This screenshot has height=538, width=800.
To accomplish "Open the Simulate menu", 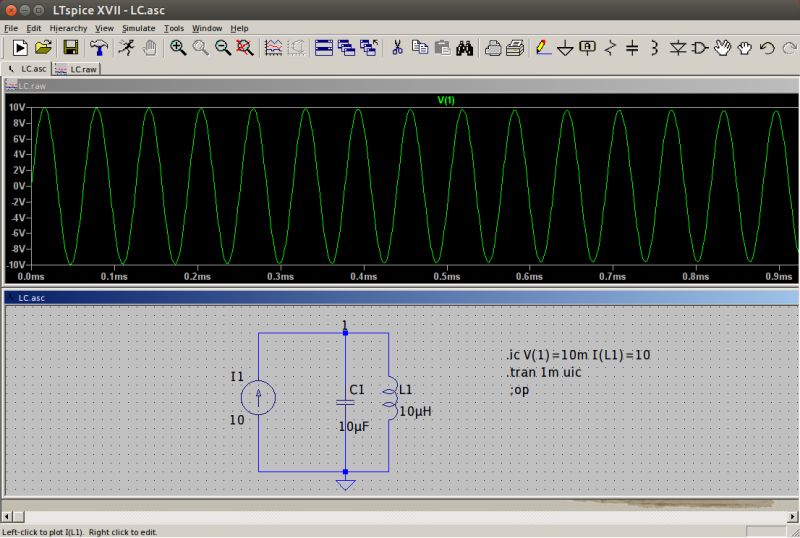I will pos(138,28).
